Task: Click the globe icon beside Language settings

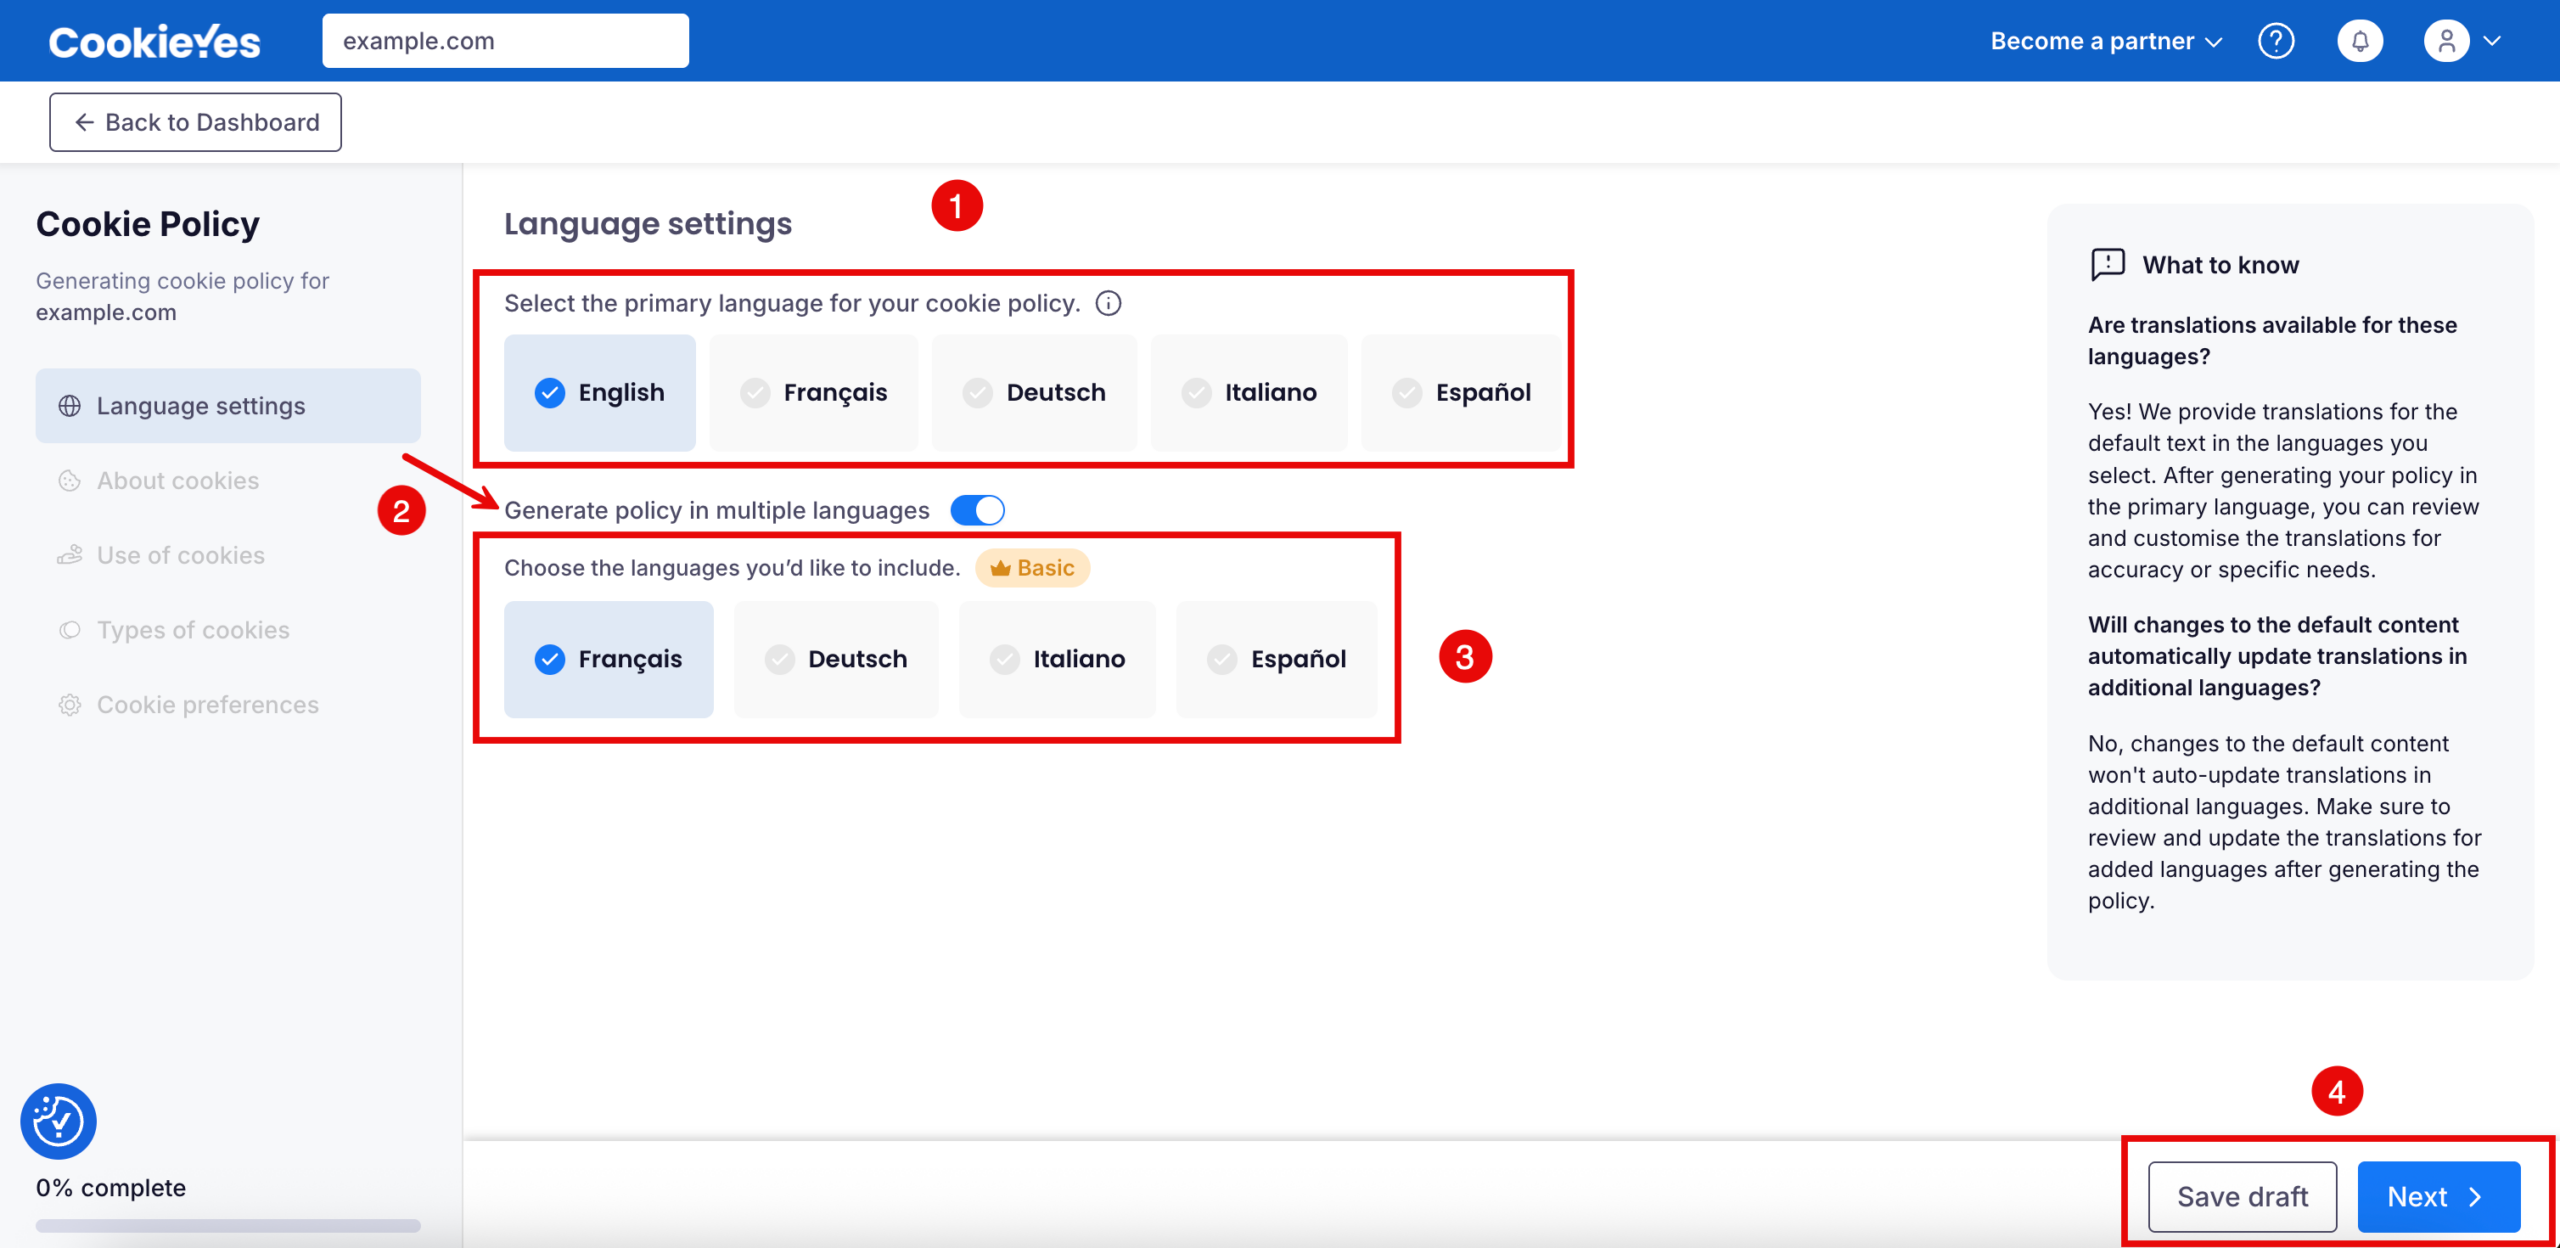Action: point(69,406)
